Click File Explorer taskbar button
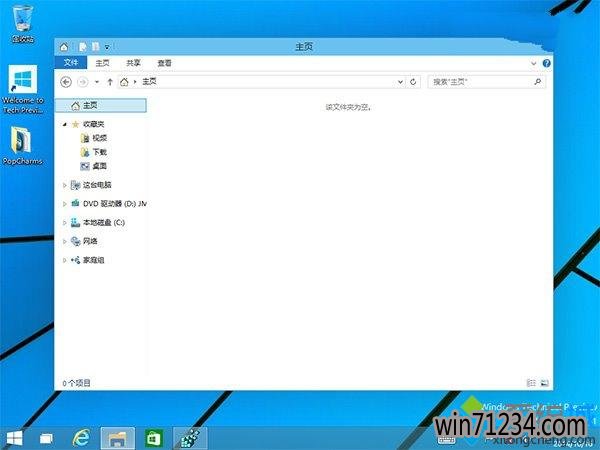 118,439
